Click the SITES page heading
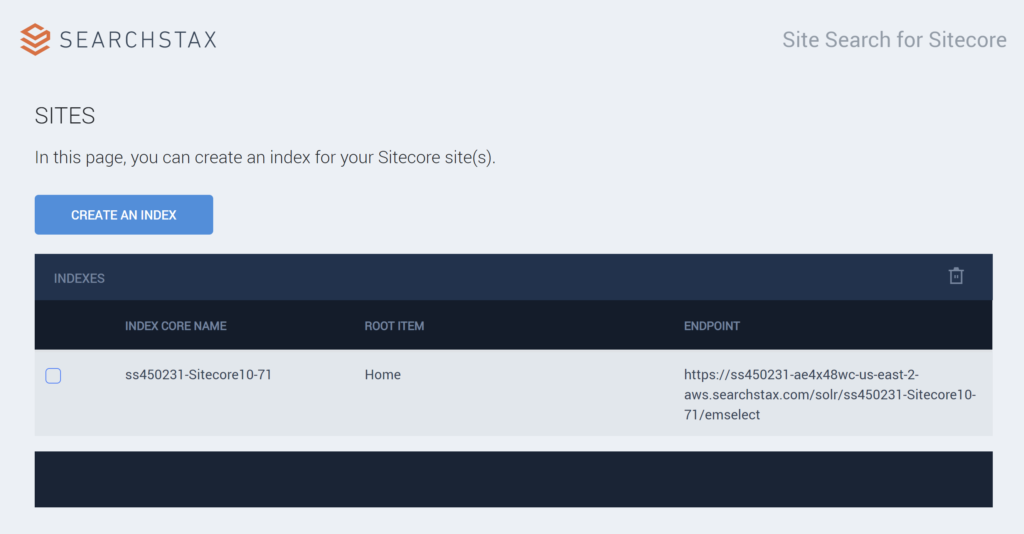This screenshot has width=1024, height=534. coord(65,116)
